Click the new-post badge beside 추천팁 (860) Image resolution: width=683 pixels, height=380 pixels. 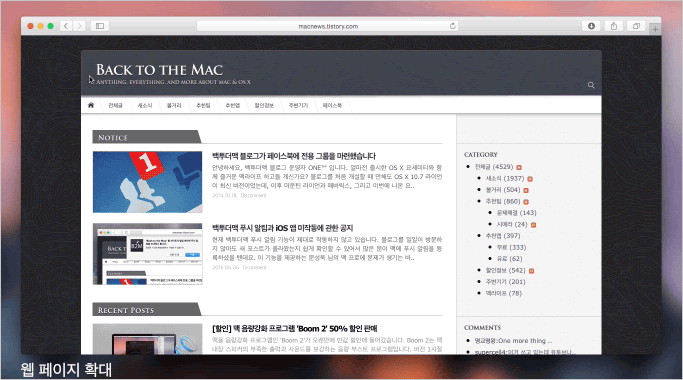(x=526, y=202)
